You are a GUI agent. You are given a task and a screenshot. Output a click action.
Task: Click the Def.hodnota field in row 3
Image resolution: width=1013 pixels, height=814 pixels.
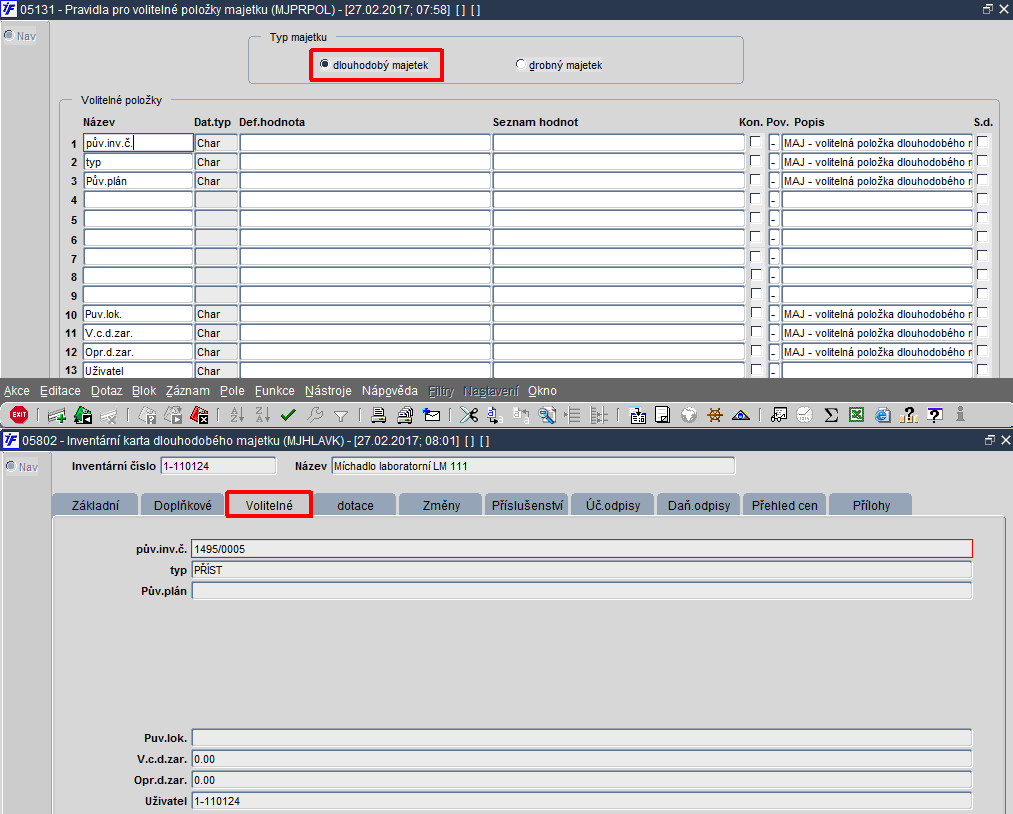(x=365, y=181)
